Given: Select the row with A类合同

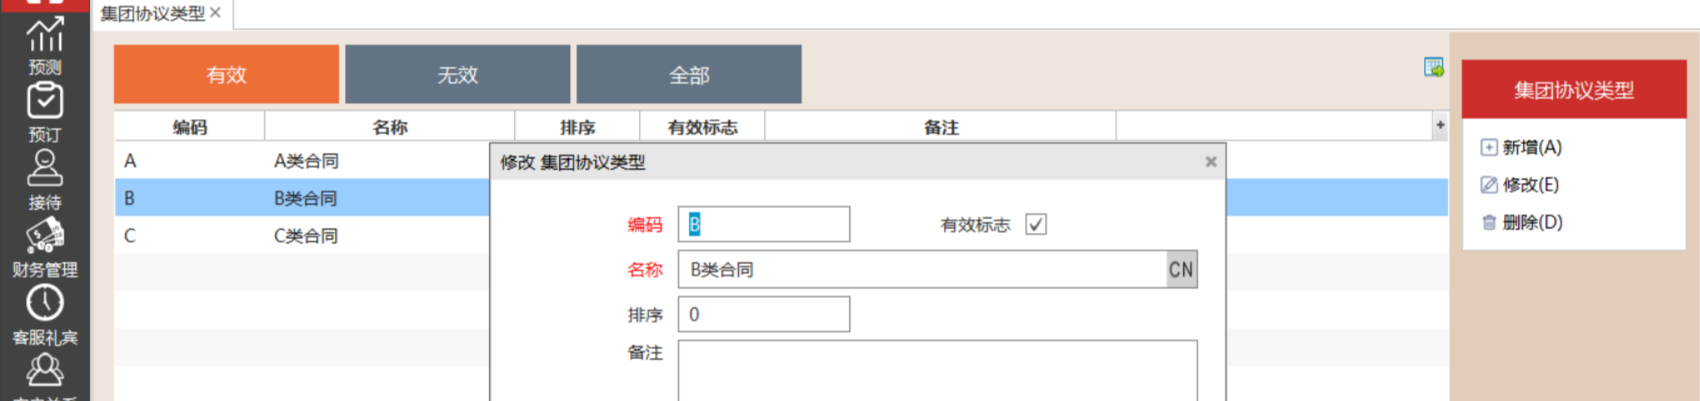Looking at the screenshot, I should click(305, 161).
